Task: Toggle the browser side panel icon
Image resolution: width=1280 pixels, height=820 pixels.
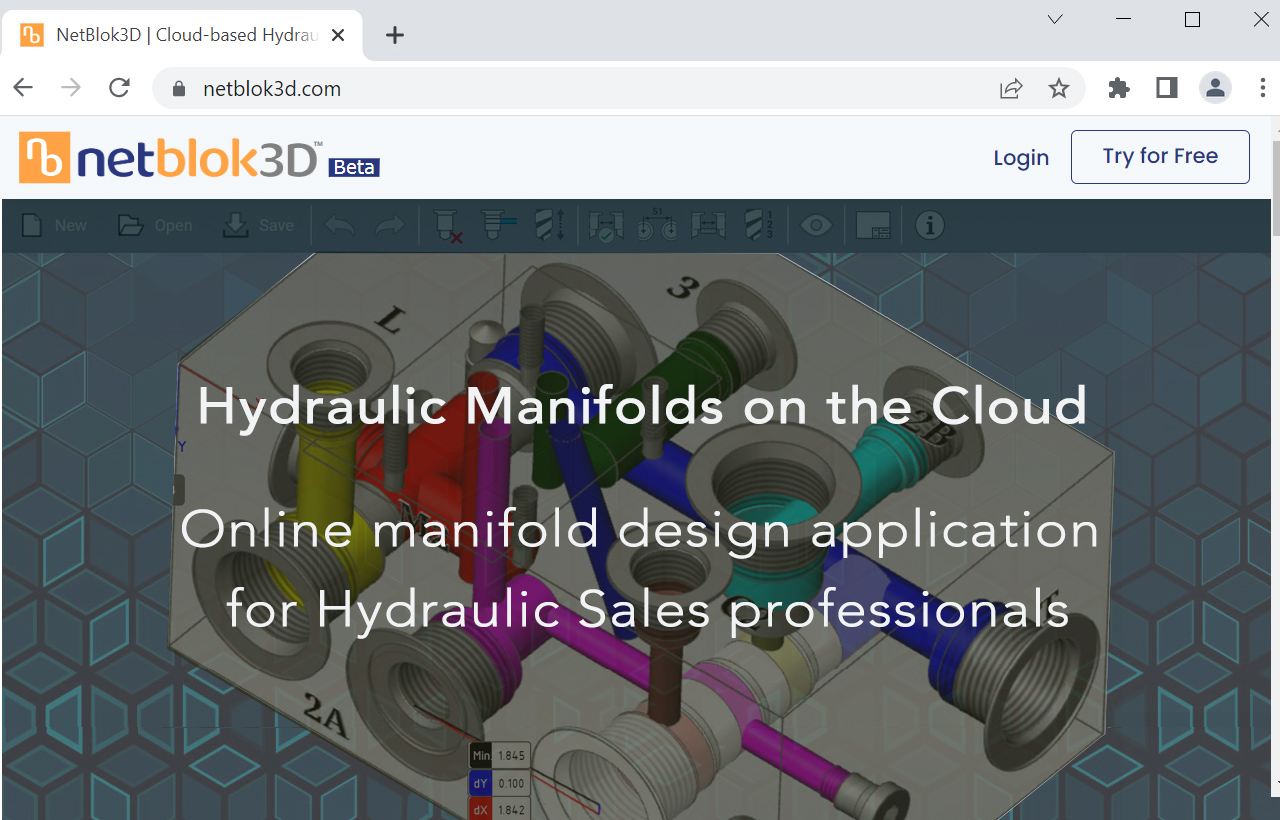Action: (x=1167, y=88)
